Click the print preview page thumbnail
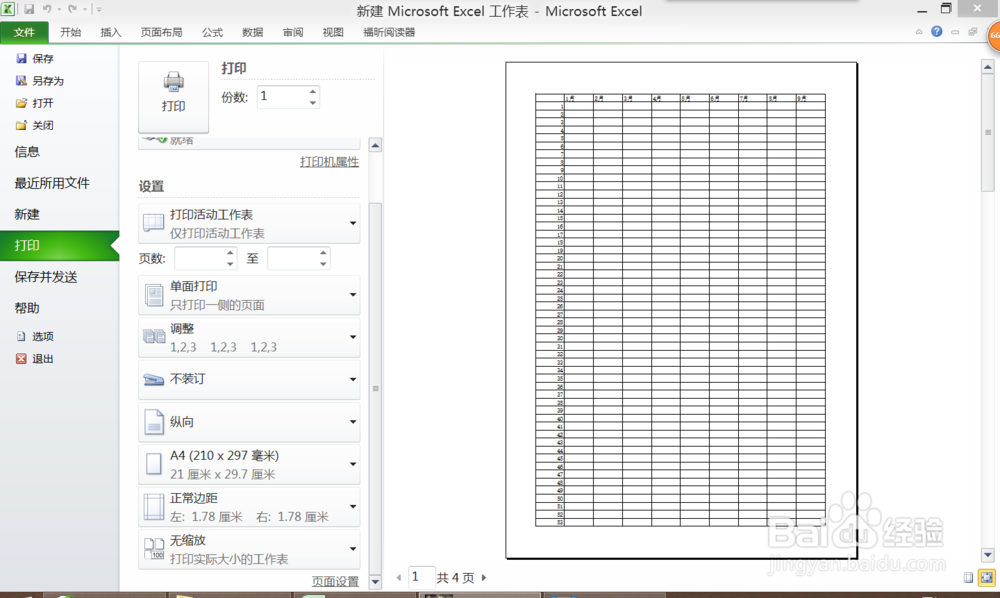The height and width of the screenshot is (598, 1000). [681, 310]
